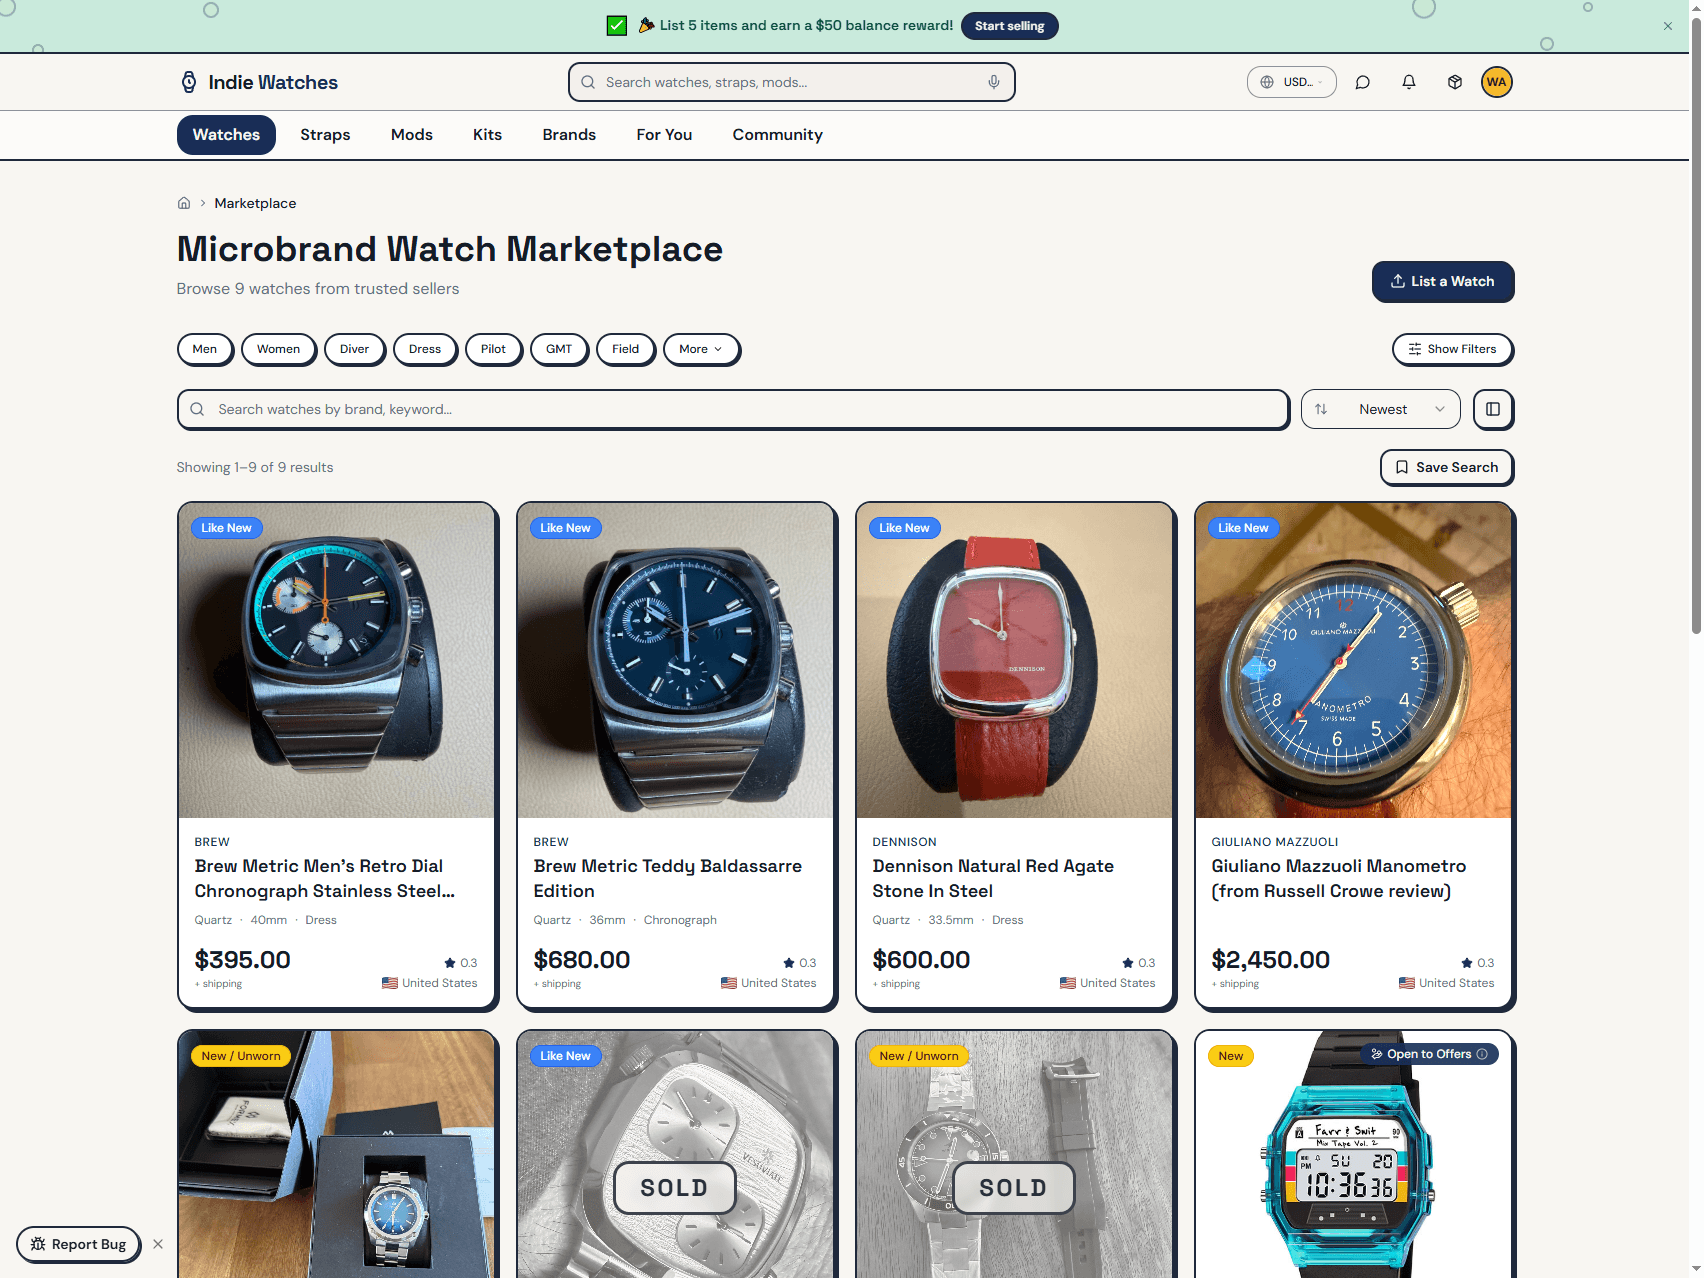This screenshot has width=1704, height=1278.
Task: Enable the GMT filter pill
Action: (x=559, y=349)
